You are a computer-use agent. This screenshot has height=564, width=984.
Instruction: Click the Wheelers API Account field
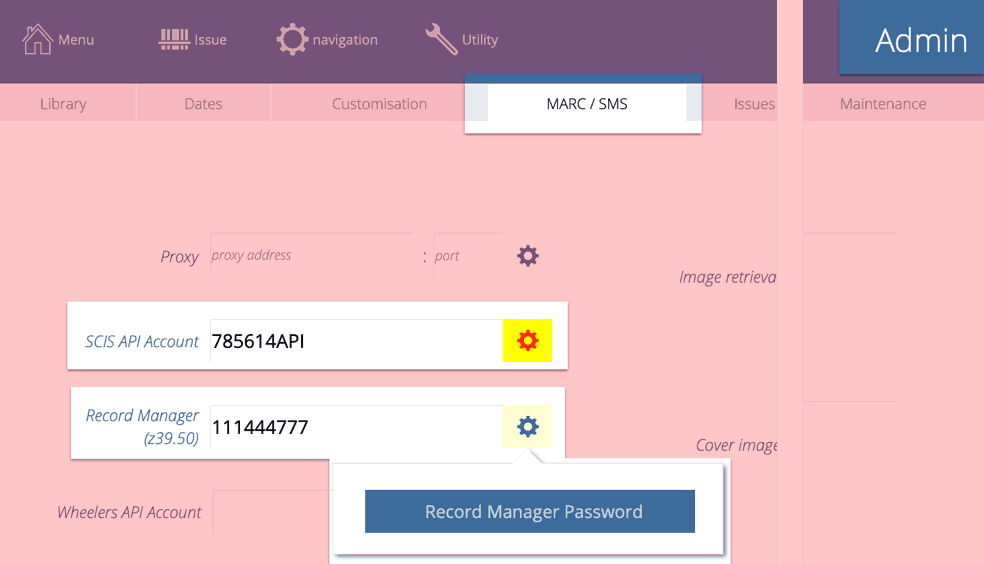coord(270,512)
